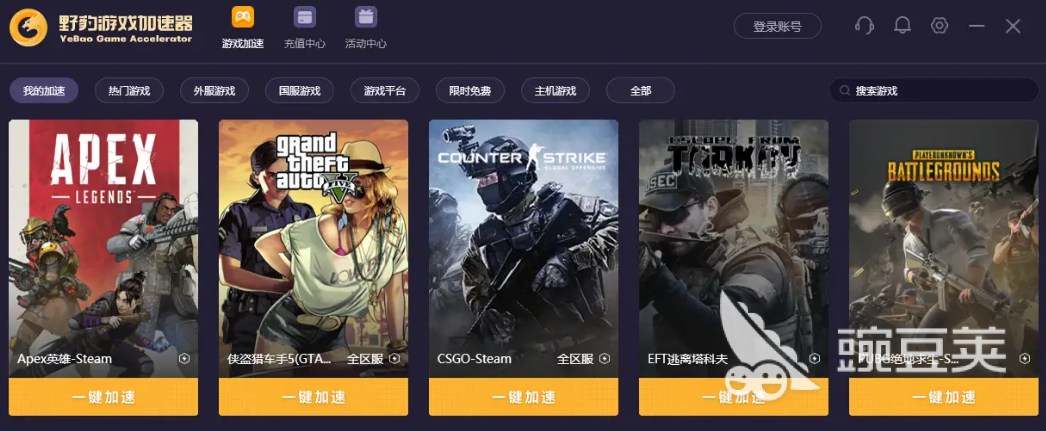1046x431 pixels.
Task: Open the 充值中心 recharge center icon
Action: (x=305, y=27)
